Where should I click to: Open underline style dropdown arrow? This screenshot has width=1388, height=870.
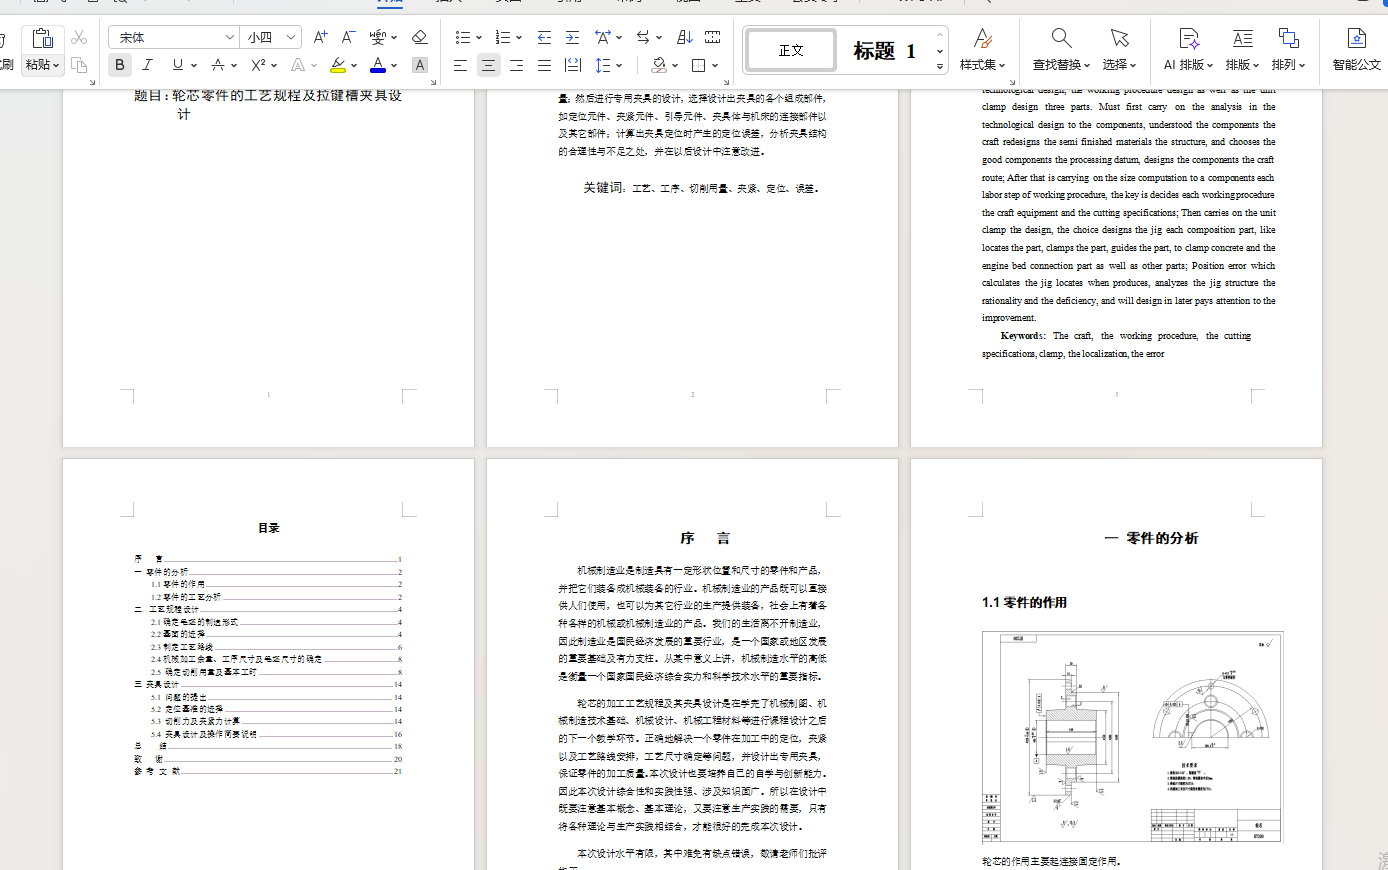pyautogui.click(x=194, y=65)
